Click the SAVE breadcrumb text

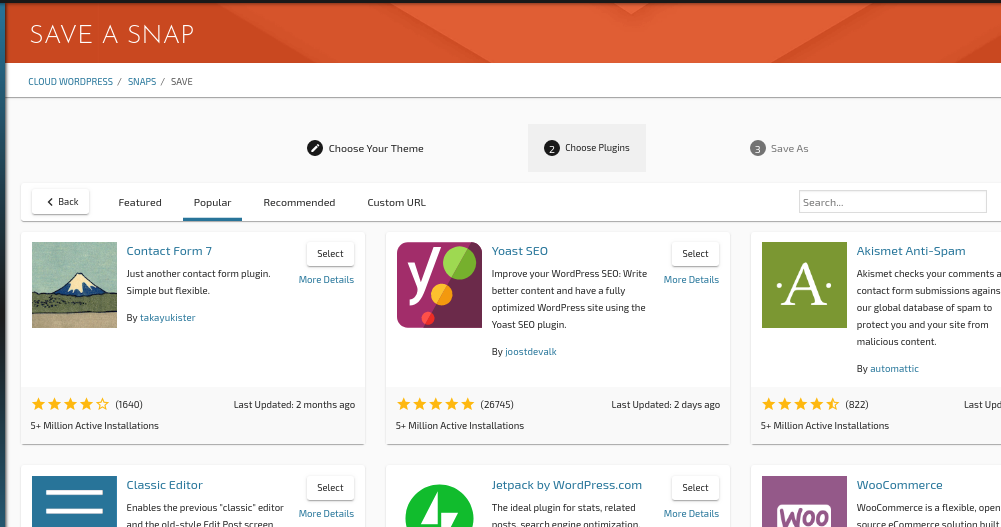point(181,82)
